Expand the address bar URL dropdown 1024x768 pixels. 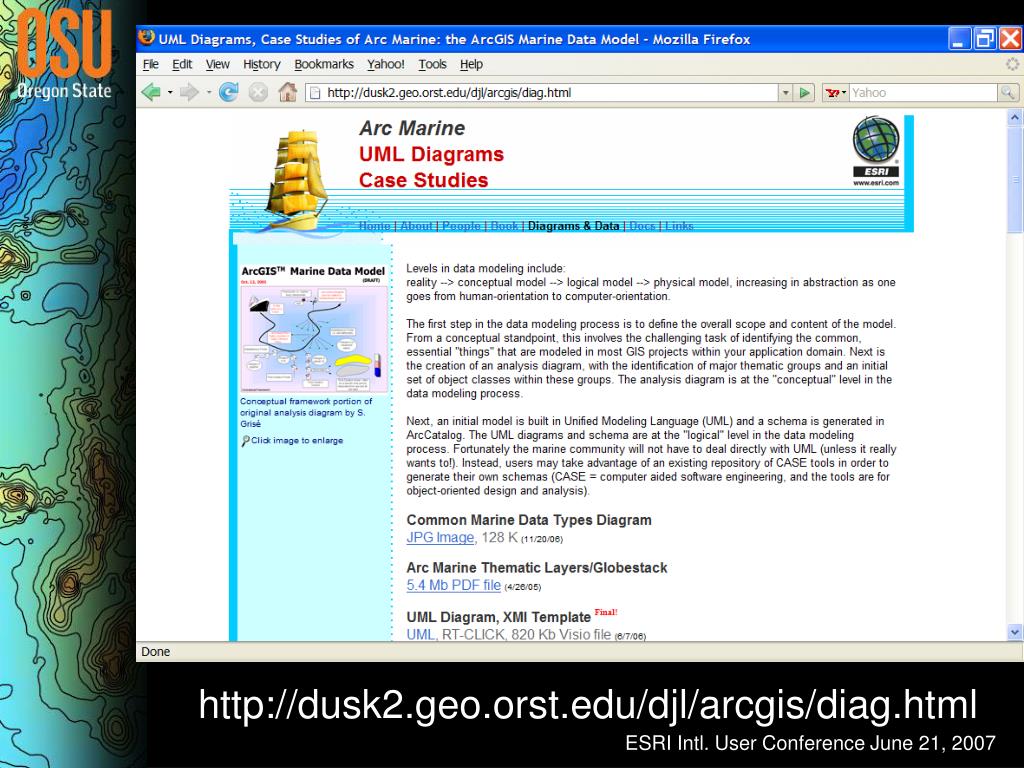click(786, 93)
